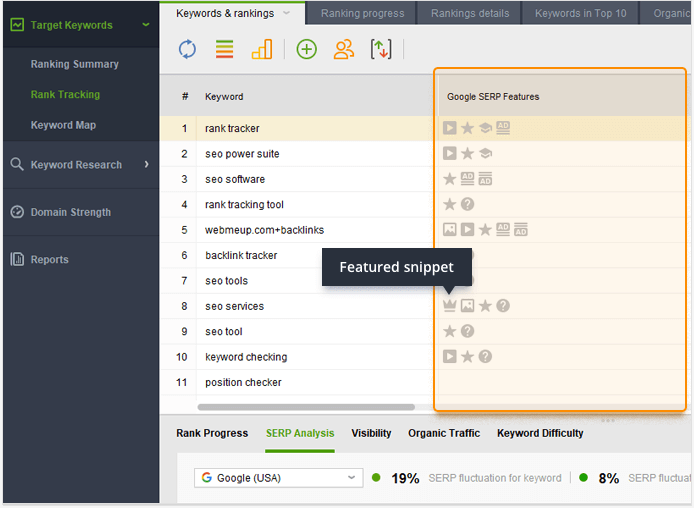
Task: Open the Google (USA) search engine dropdown
Action: [x=278, y=478]
